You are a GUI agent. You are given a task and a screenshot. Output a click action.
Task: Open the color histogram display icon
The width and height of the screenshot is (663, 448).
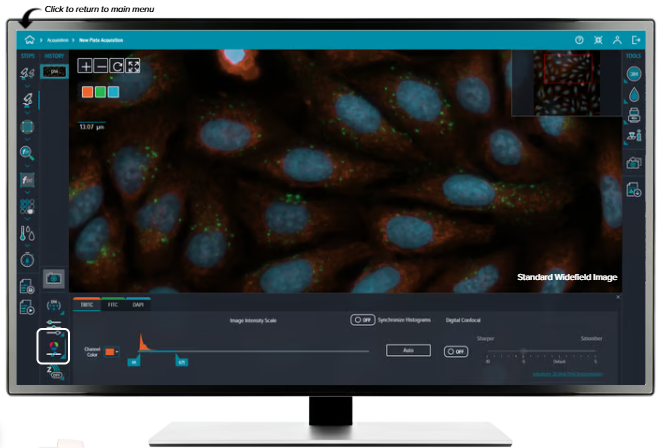[54, 347]
